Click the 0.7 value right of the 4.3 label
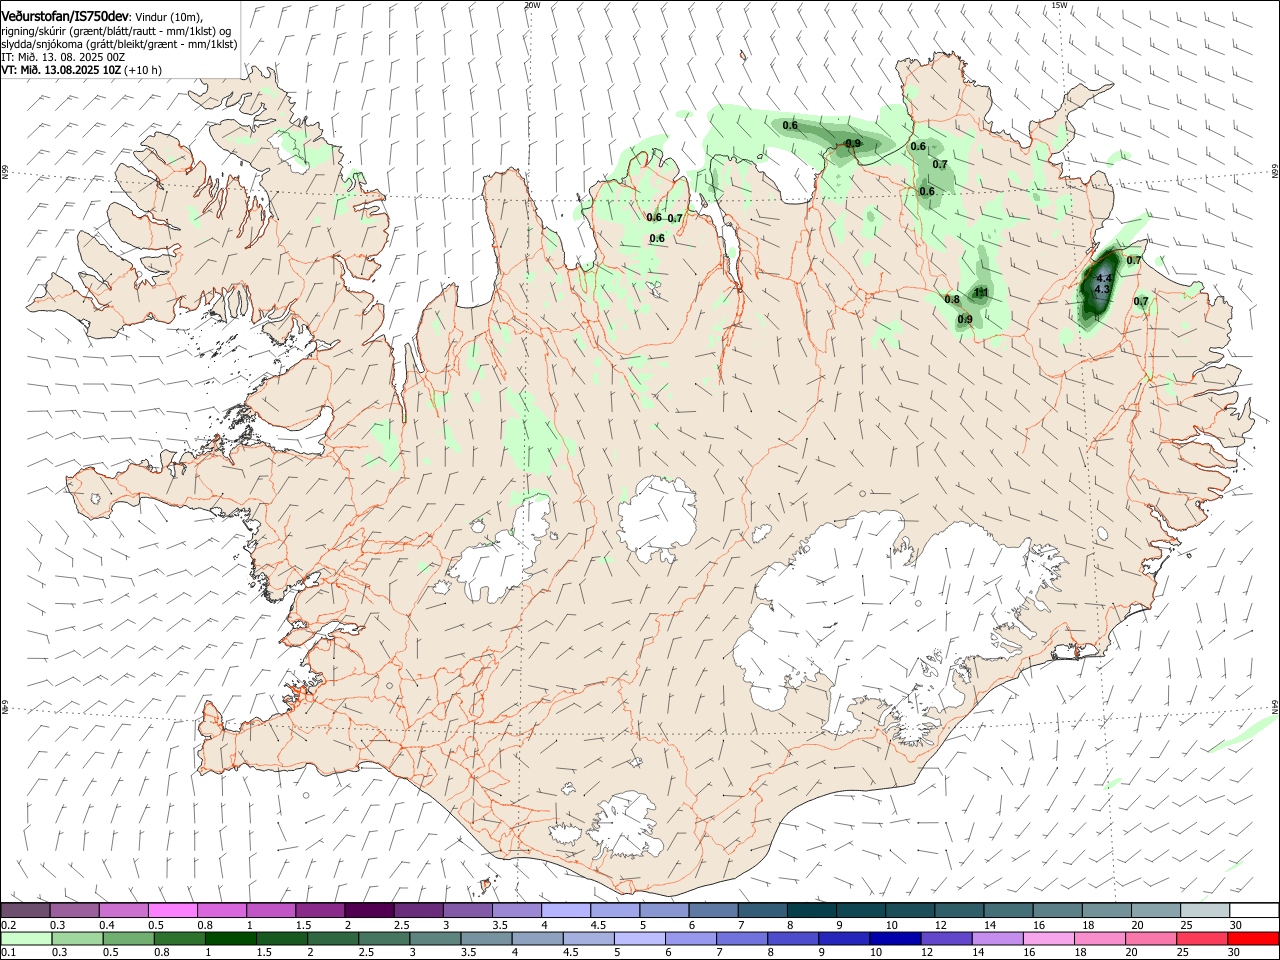This screenshot has width=1280, height=960. [1141, 301]
